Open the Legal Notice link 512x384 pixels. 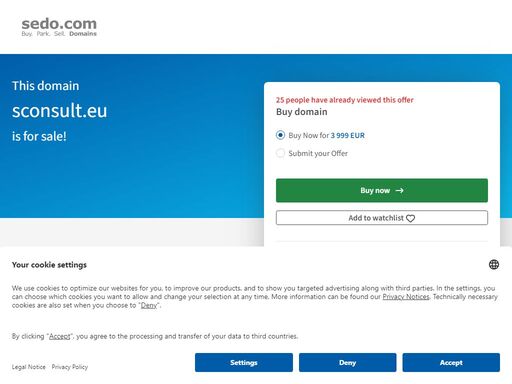(x=29, y=367)
